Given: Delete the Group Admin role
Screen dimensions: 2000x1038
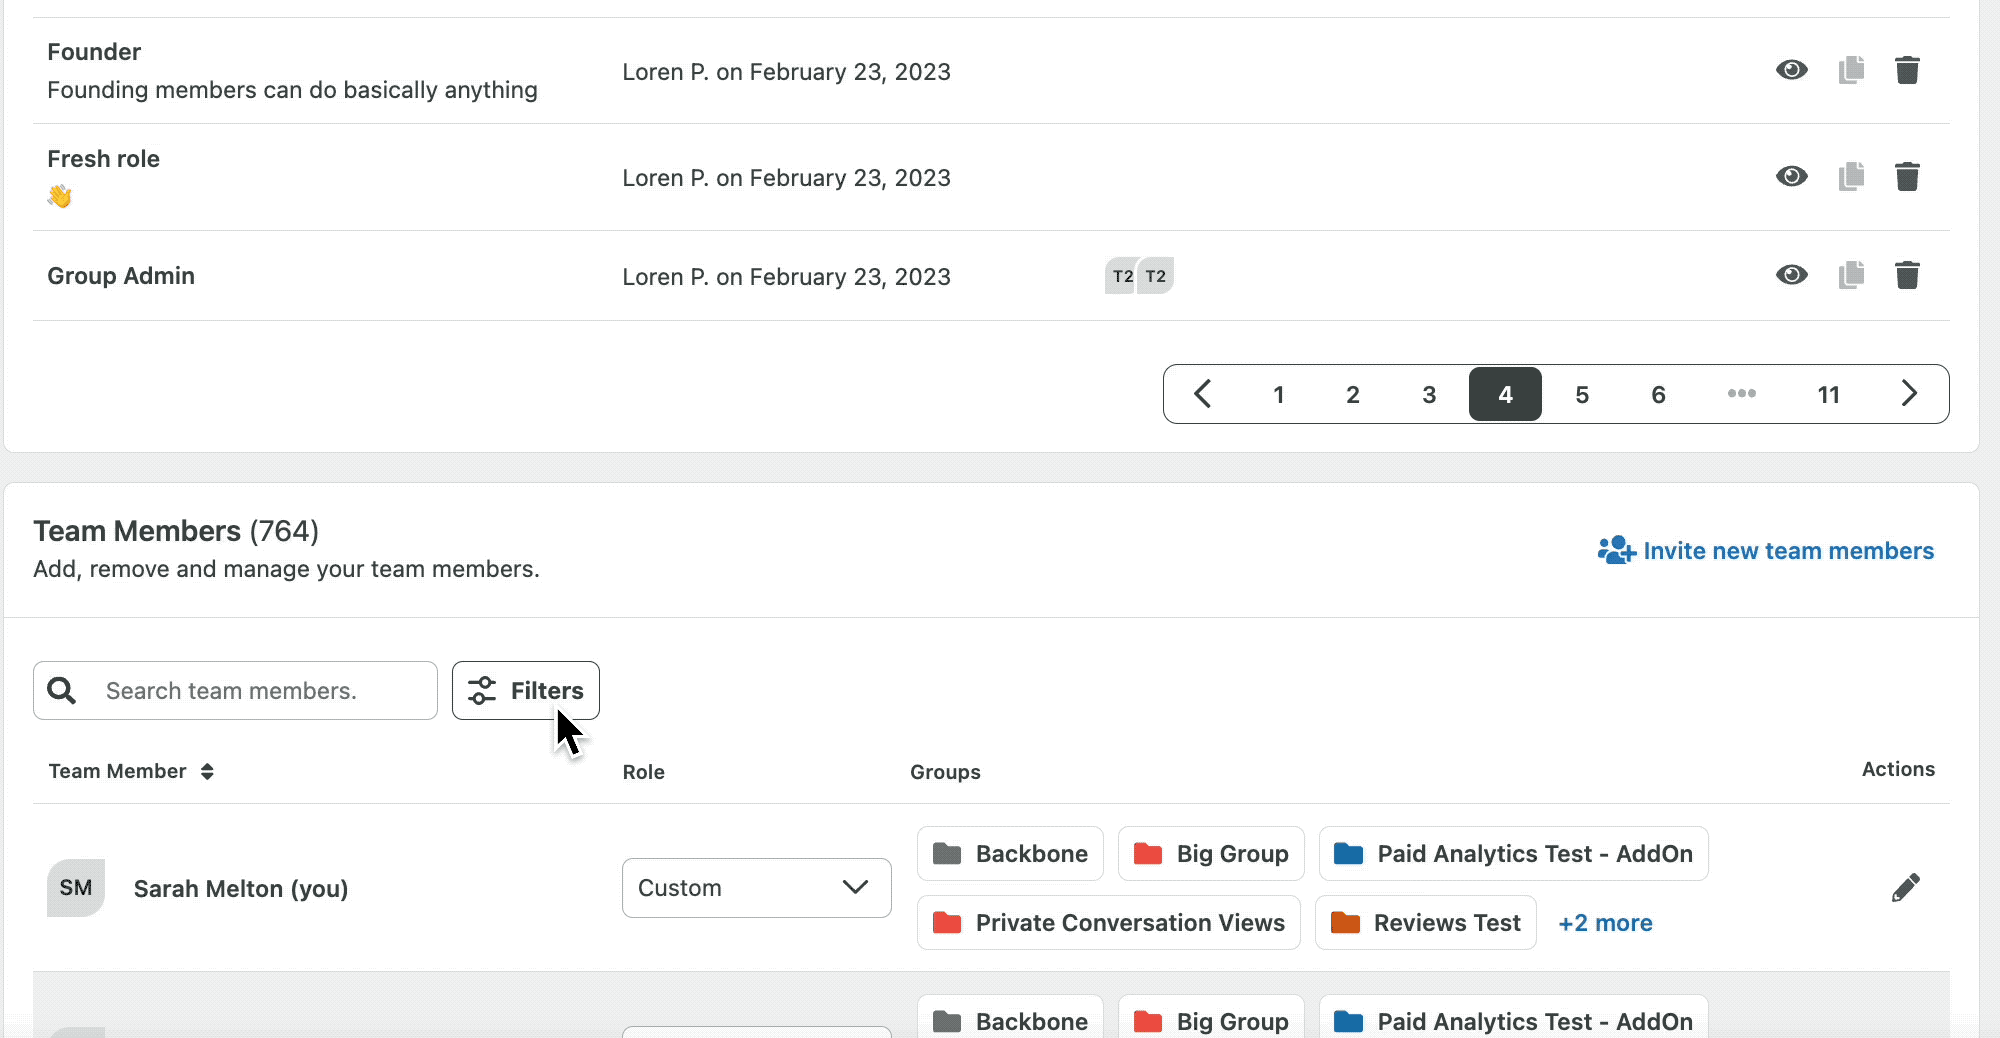Looking at the screenshot, I should coord(1907,275).
